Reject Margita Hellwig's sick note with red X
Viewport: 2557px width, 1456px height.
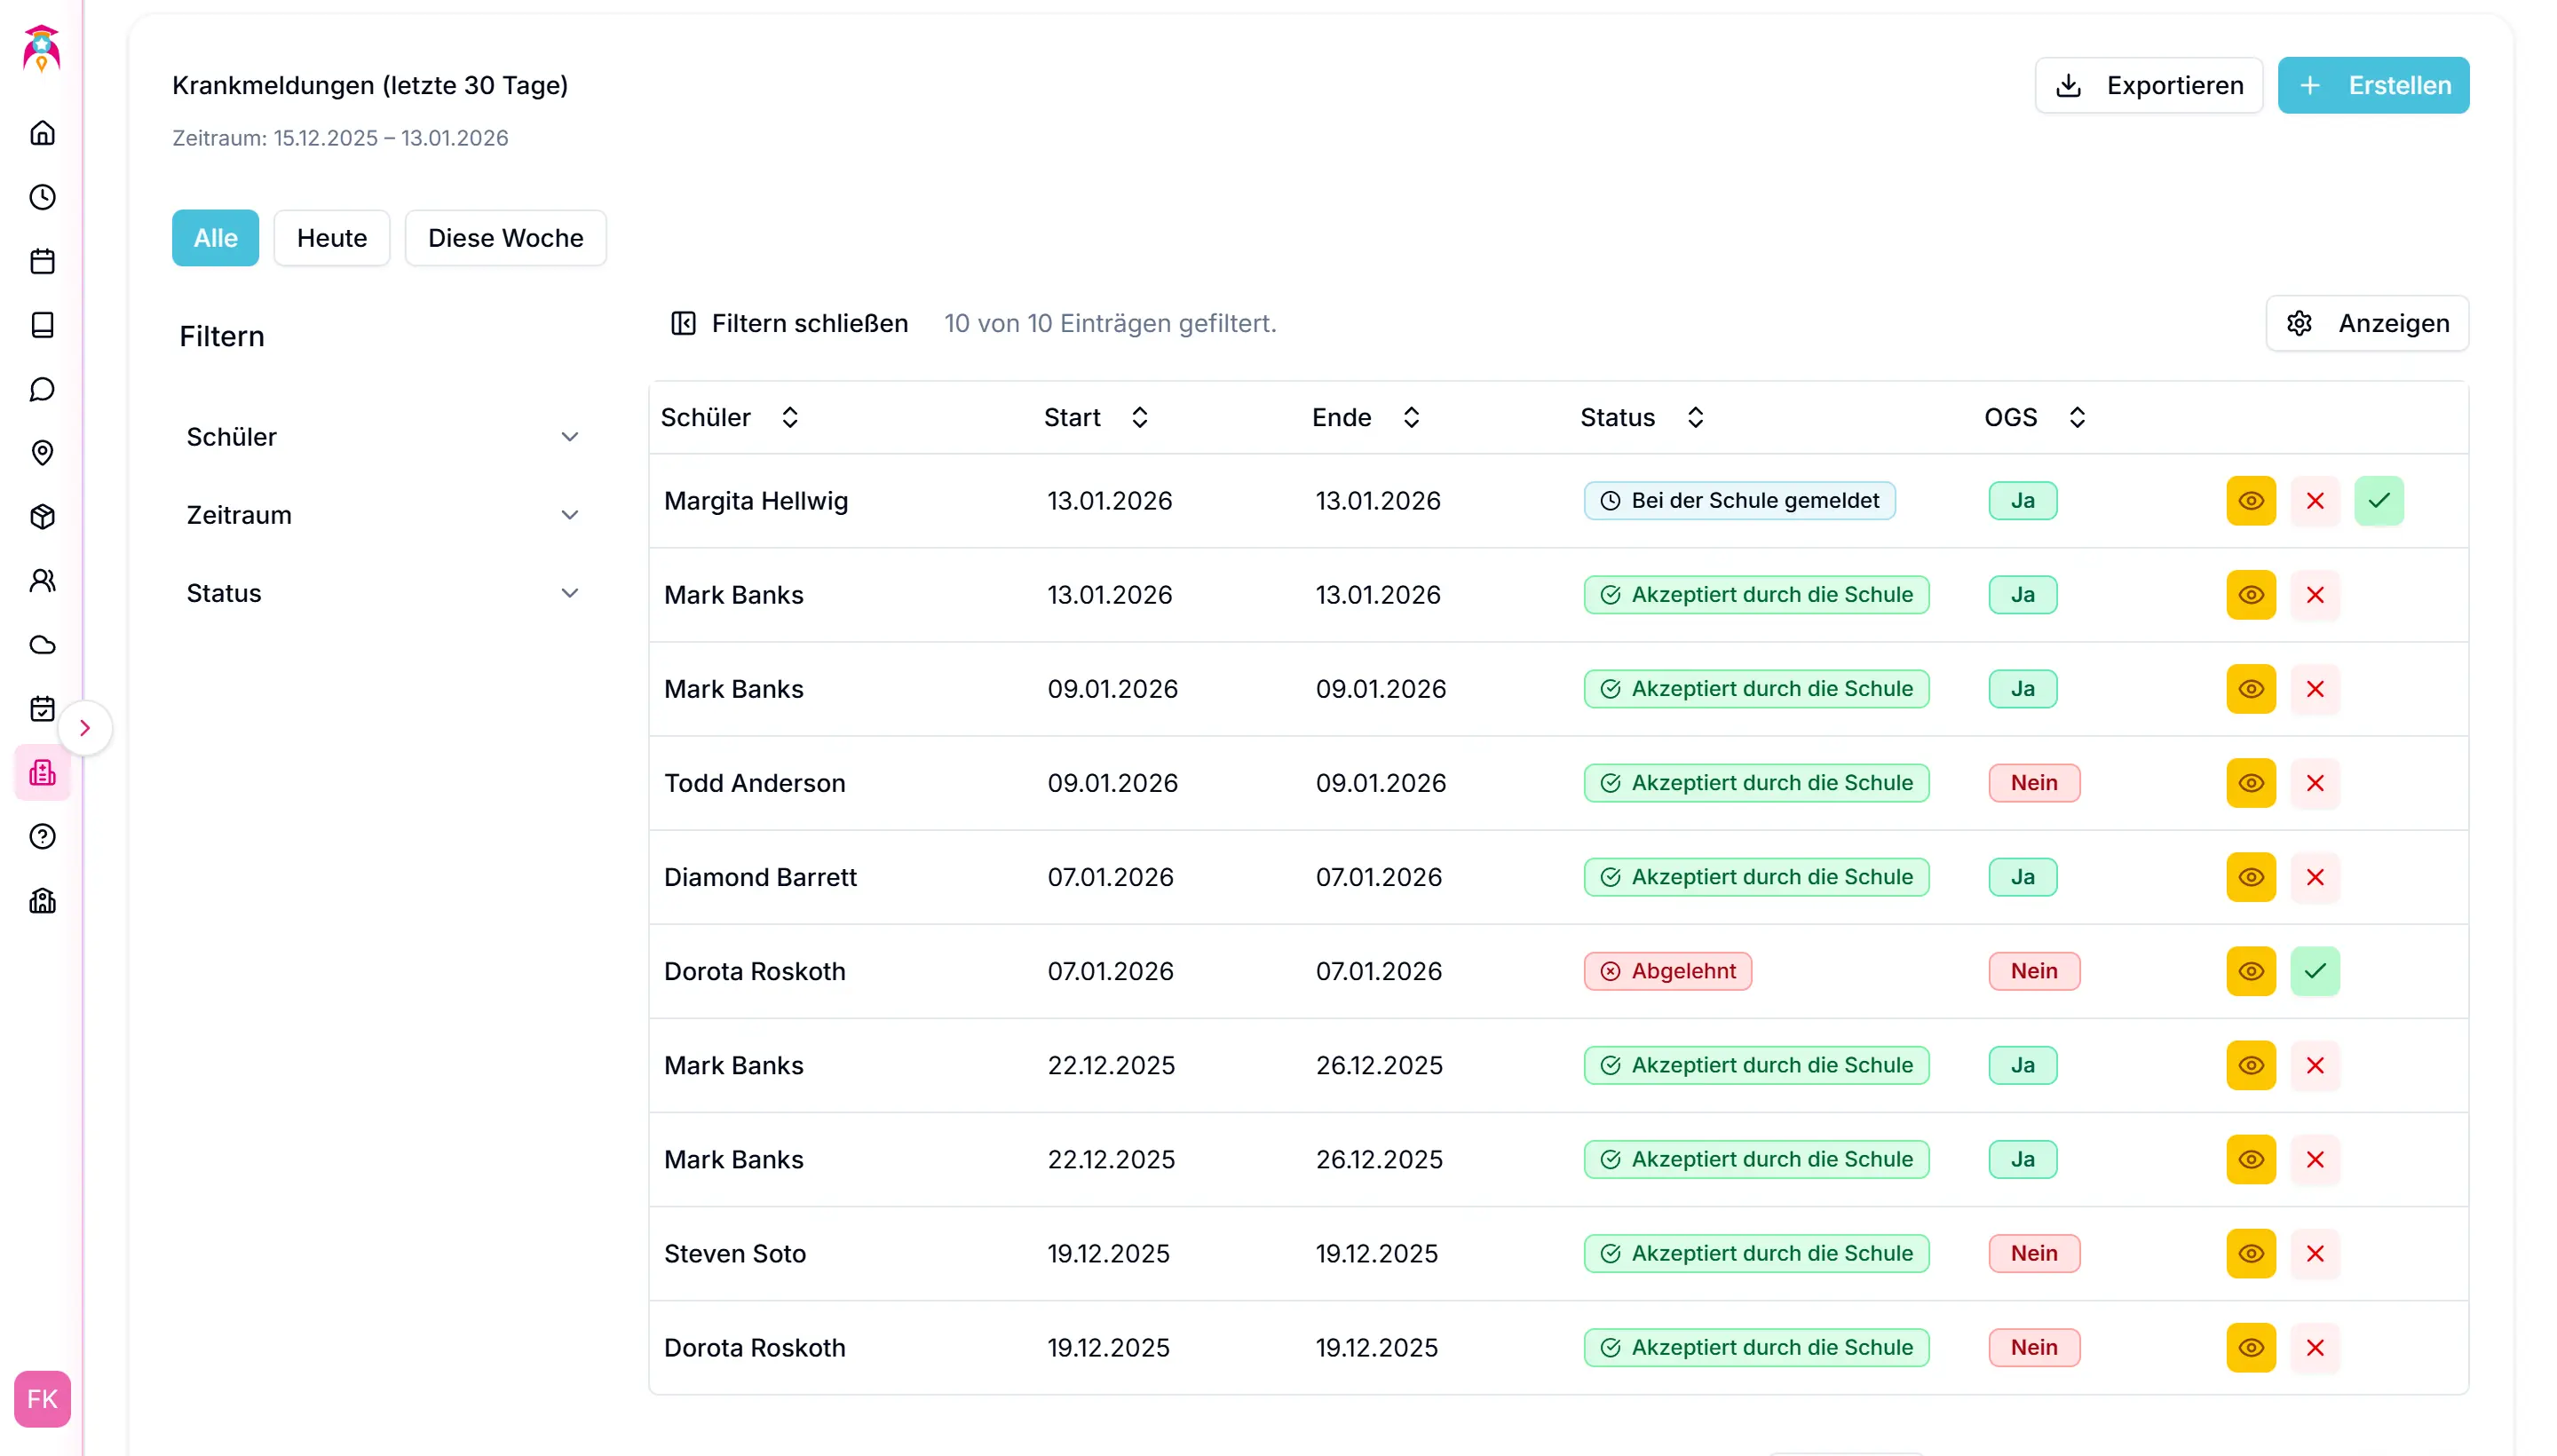point(2314,501)
